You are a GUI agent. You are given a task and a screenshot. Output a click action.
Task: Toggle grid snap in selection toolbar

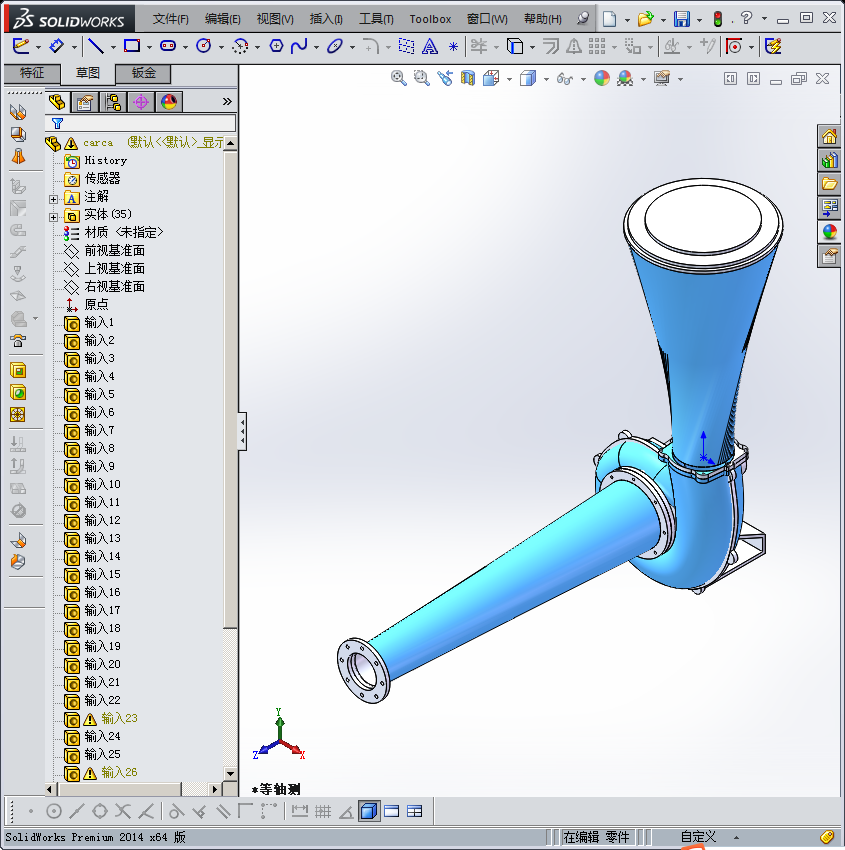(x=323, y=812)
